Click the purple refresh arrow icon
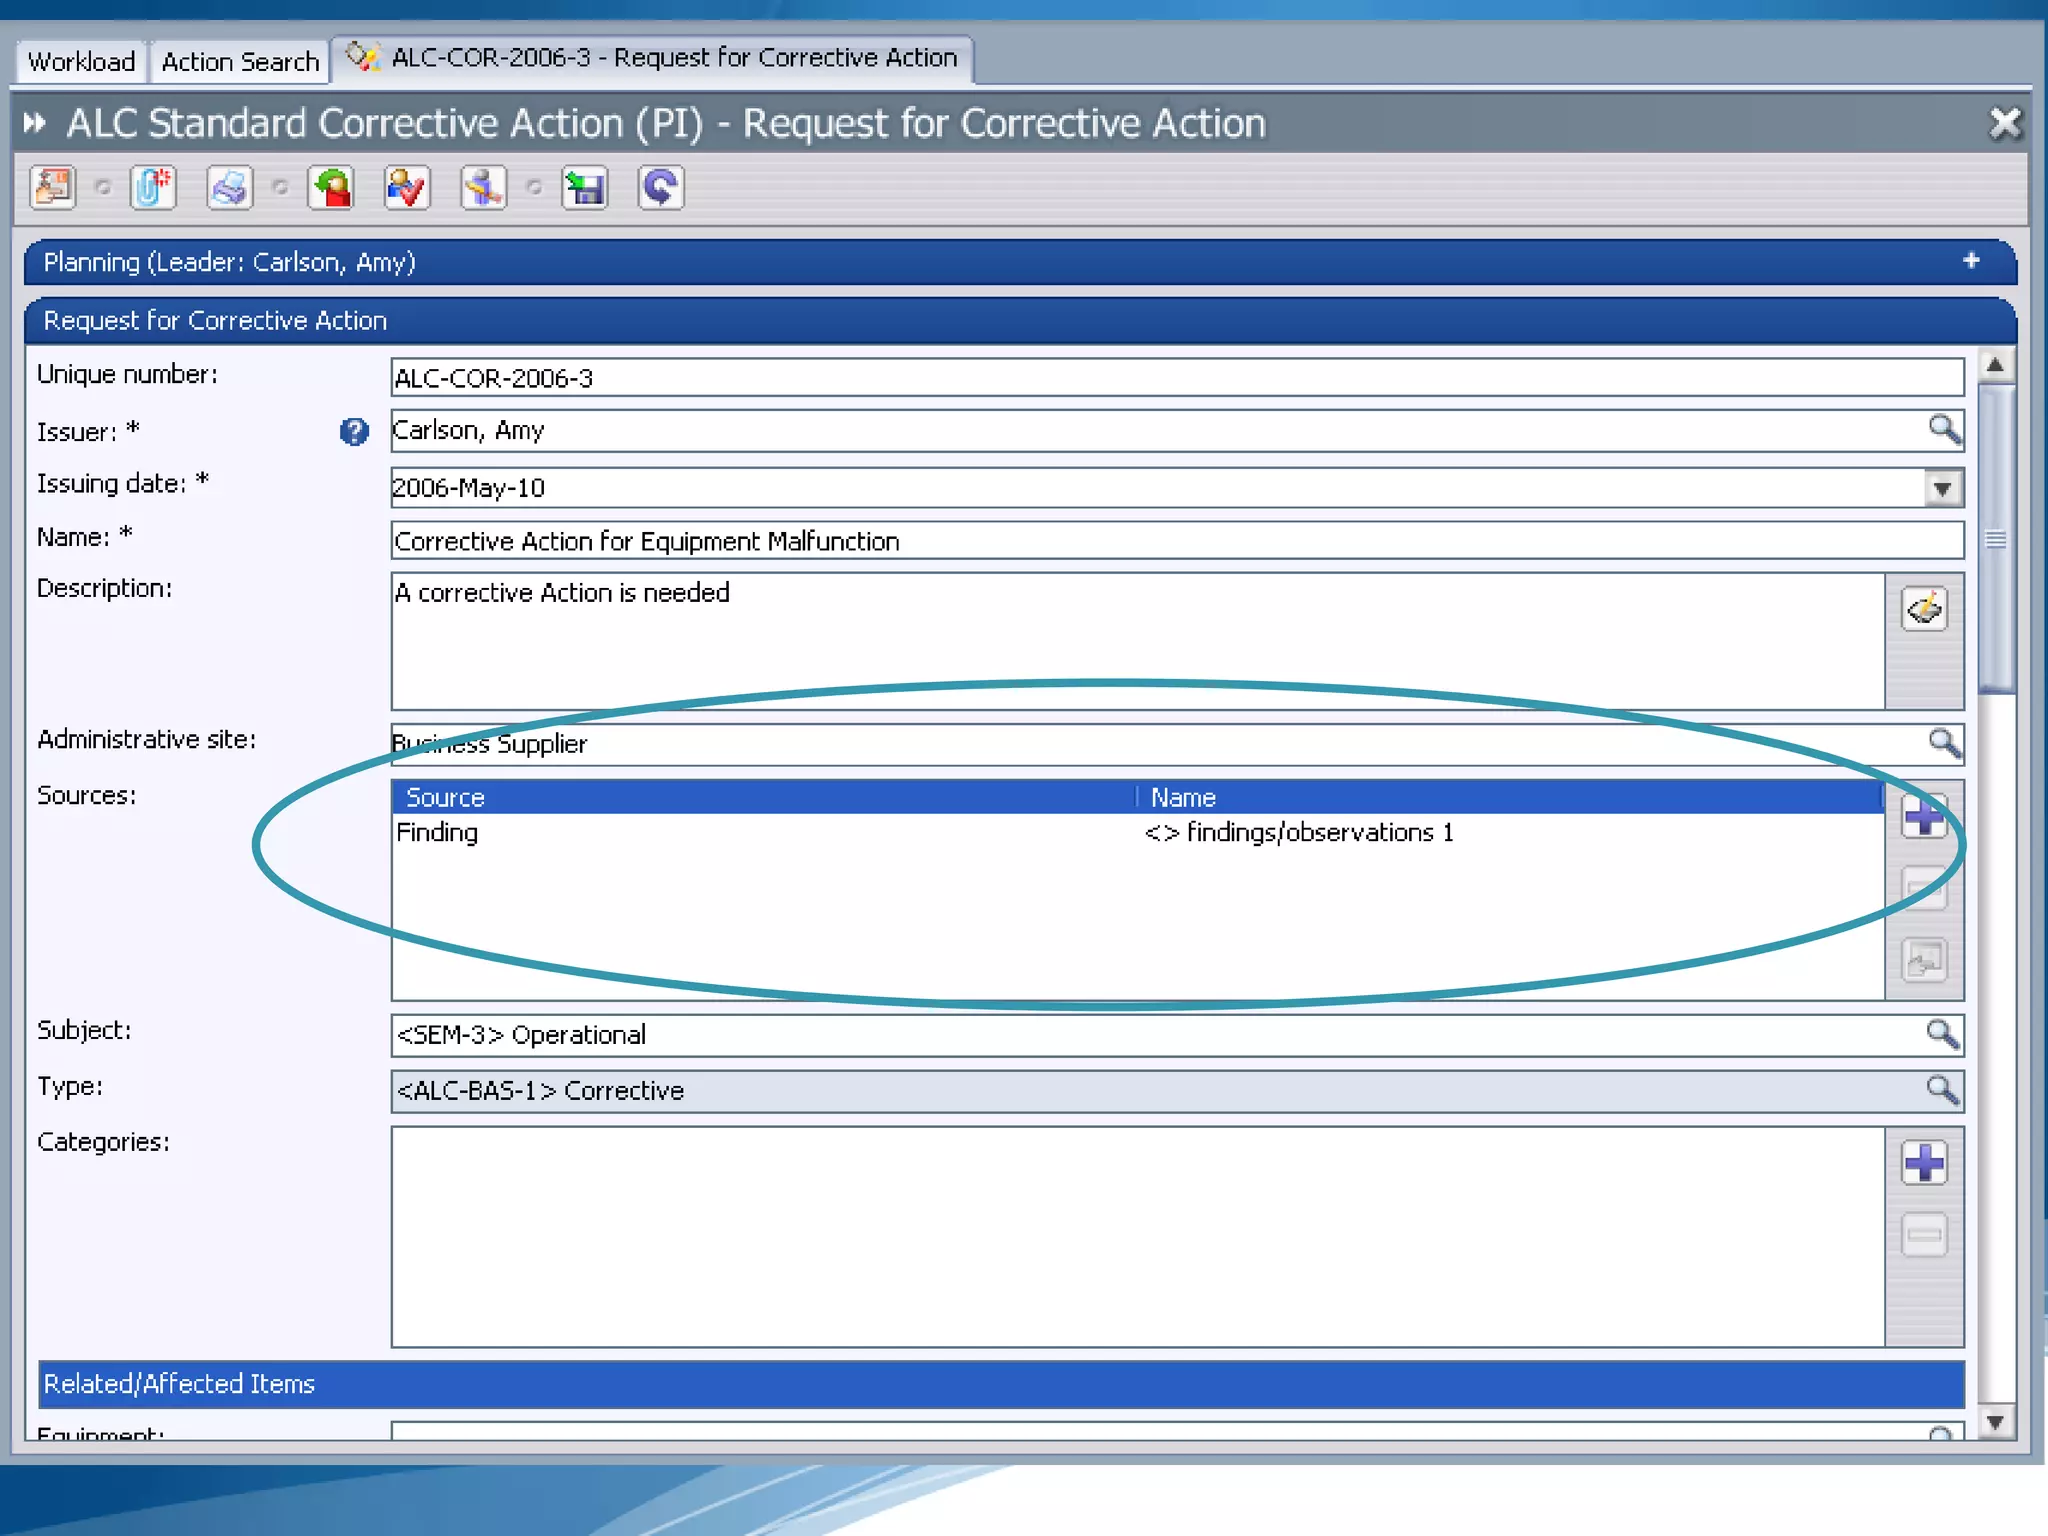This screenshot has width=2048, height=1536. (x=660, y=188)
